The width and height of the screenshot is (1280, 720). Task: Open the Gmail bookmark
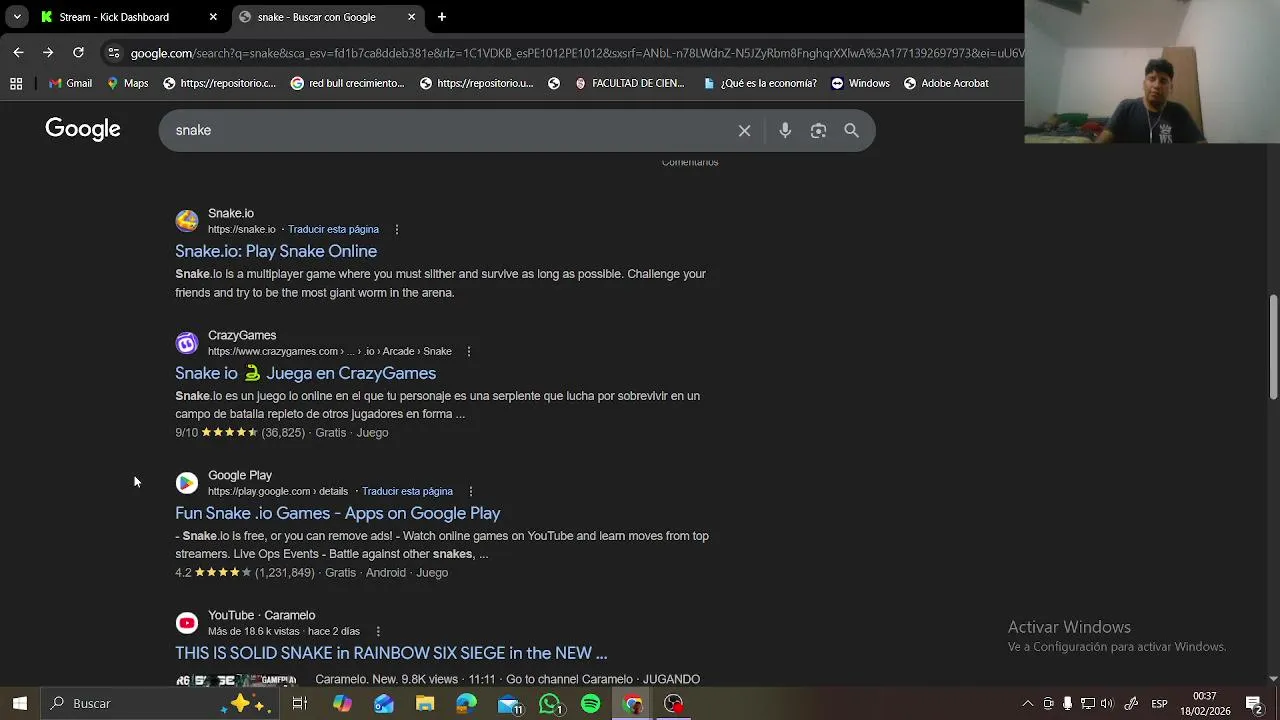(x=70, y=83)
